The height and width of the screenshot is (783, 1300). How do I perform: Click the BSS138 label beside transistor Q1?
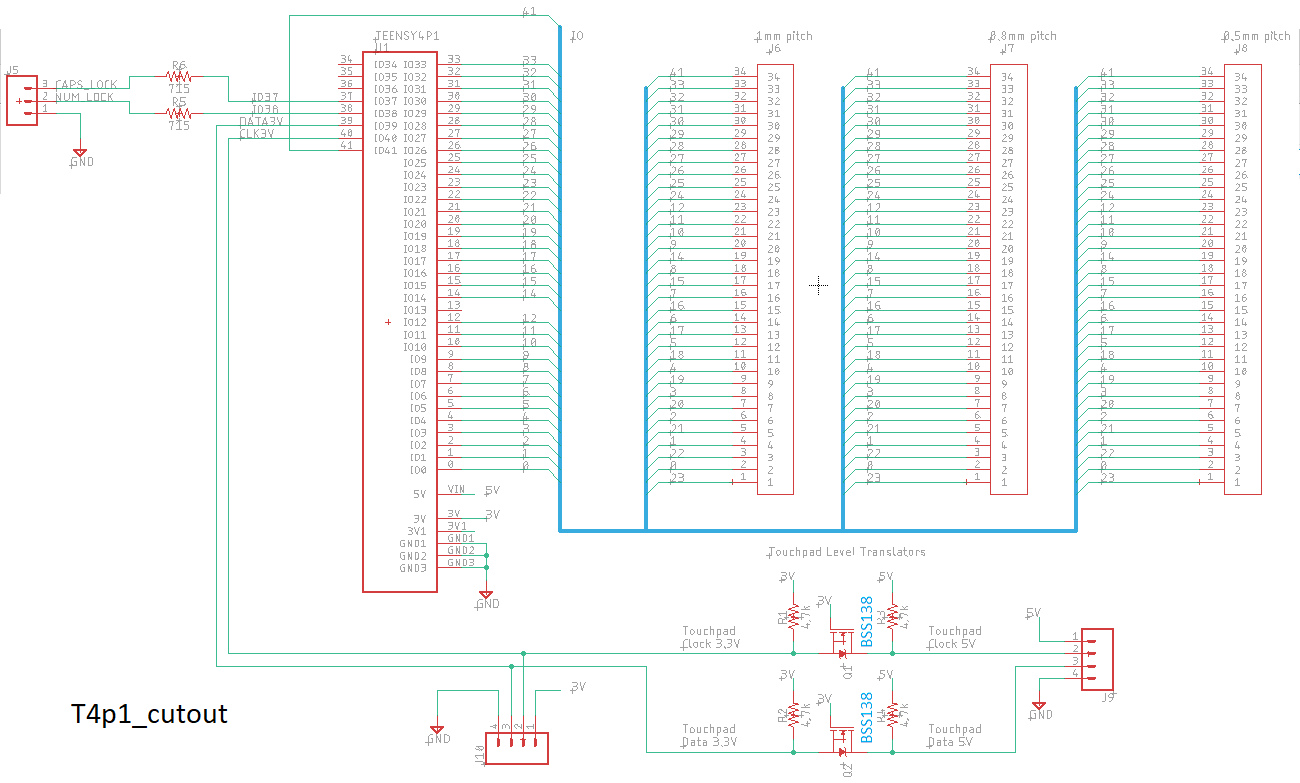[867, 622]
